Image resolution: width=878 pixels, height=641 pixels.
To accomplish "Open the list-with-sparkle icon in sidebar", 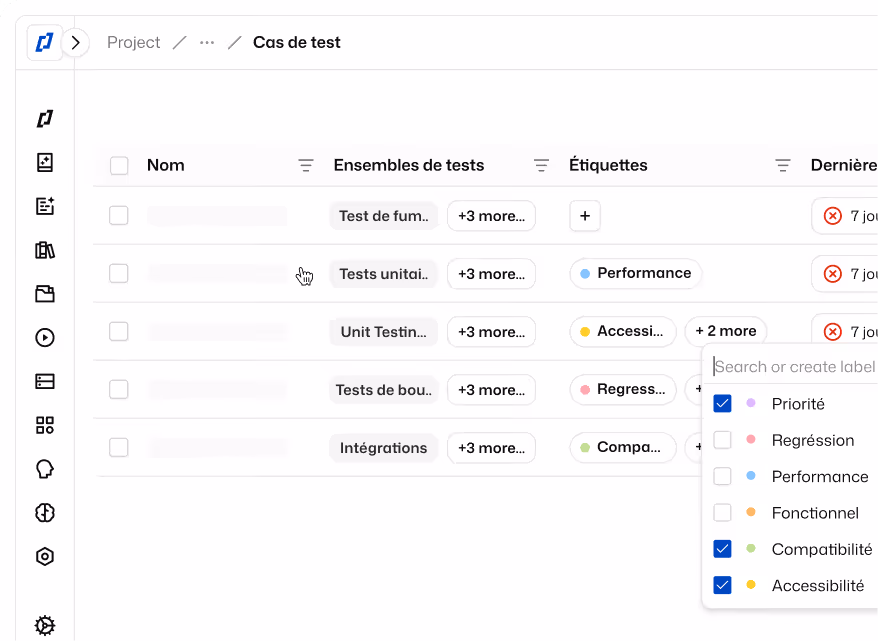I will pyautogui.click(x=45, y=206).
